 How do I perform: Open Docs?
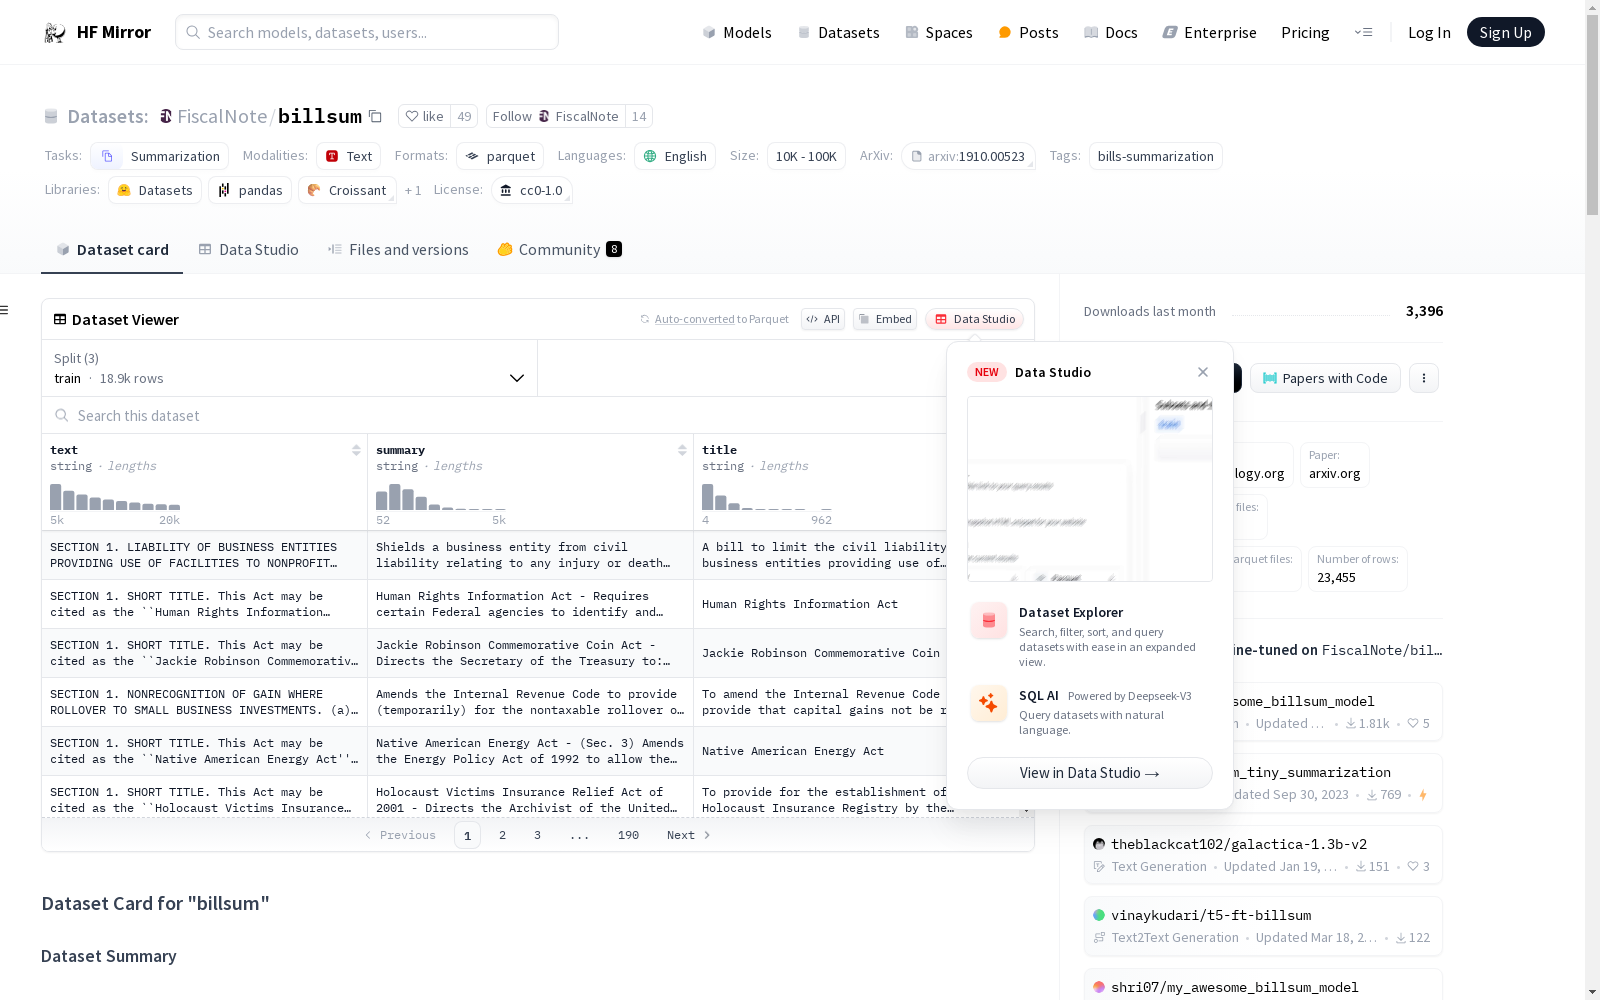click(1110, 32)
